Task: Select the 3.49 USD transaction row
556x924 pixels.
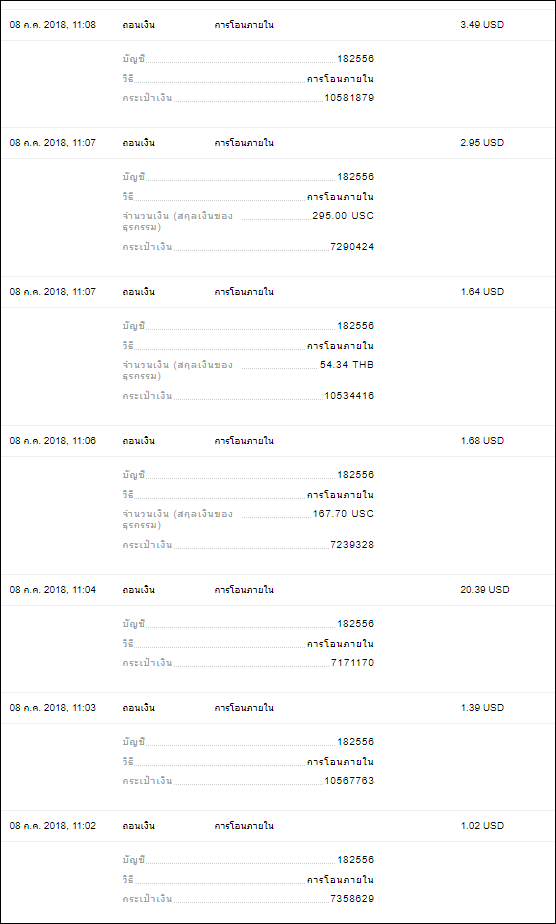Action: [x=278, y=25]
